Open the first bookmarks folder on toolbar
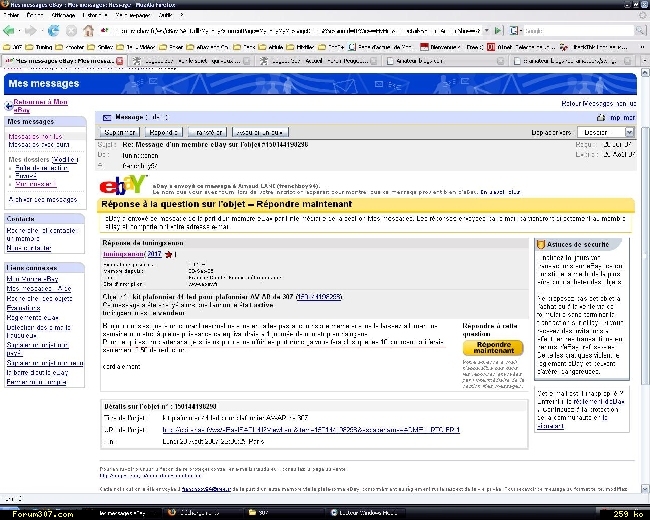Screen dimensions: 650x520 coord(12,47)
